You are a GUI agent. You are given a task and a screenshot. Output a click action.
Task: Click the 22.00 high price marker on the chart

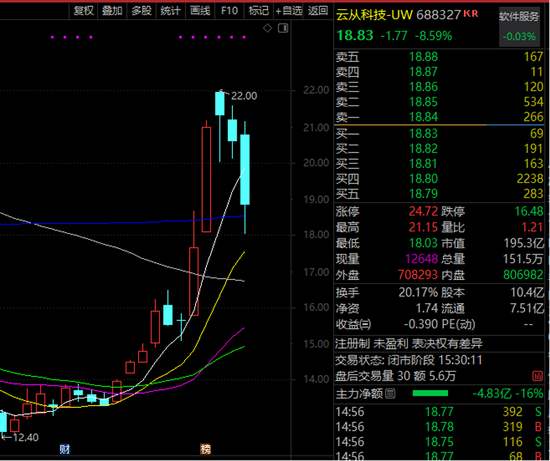tap(244, 96)
